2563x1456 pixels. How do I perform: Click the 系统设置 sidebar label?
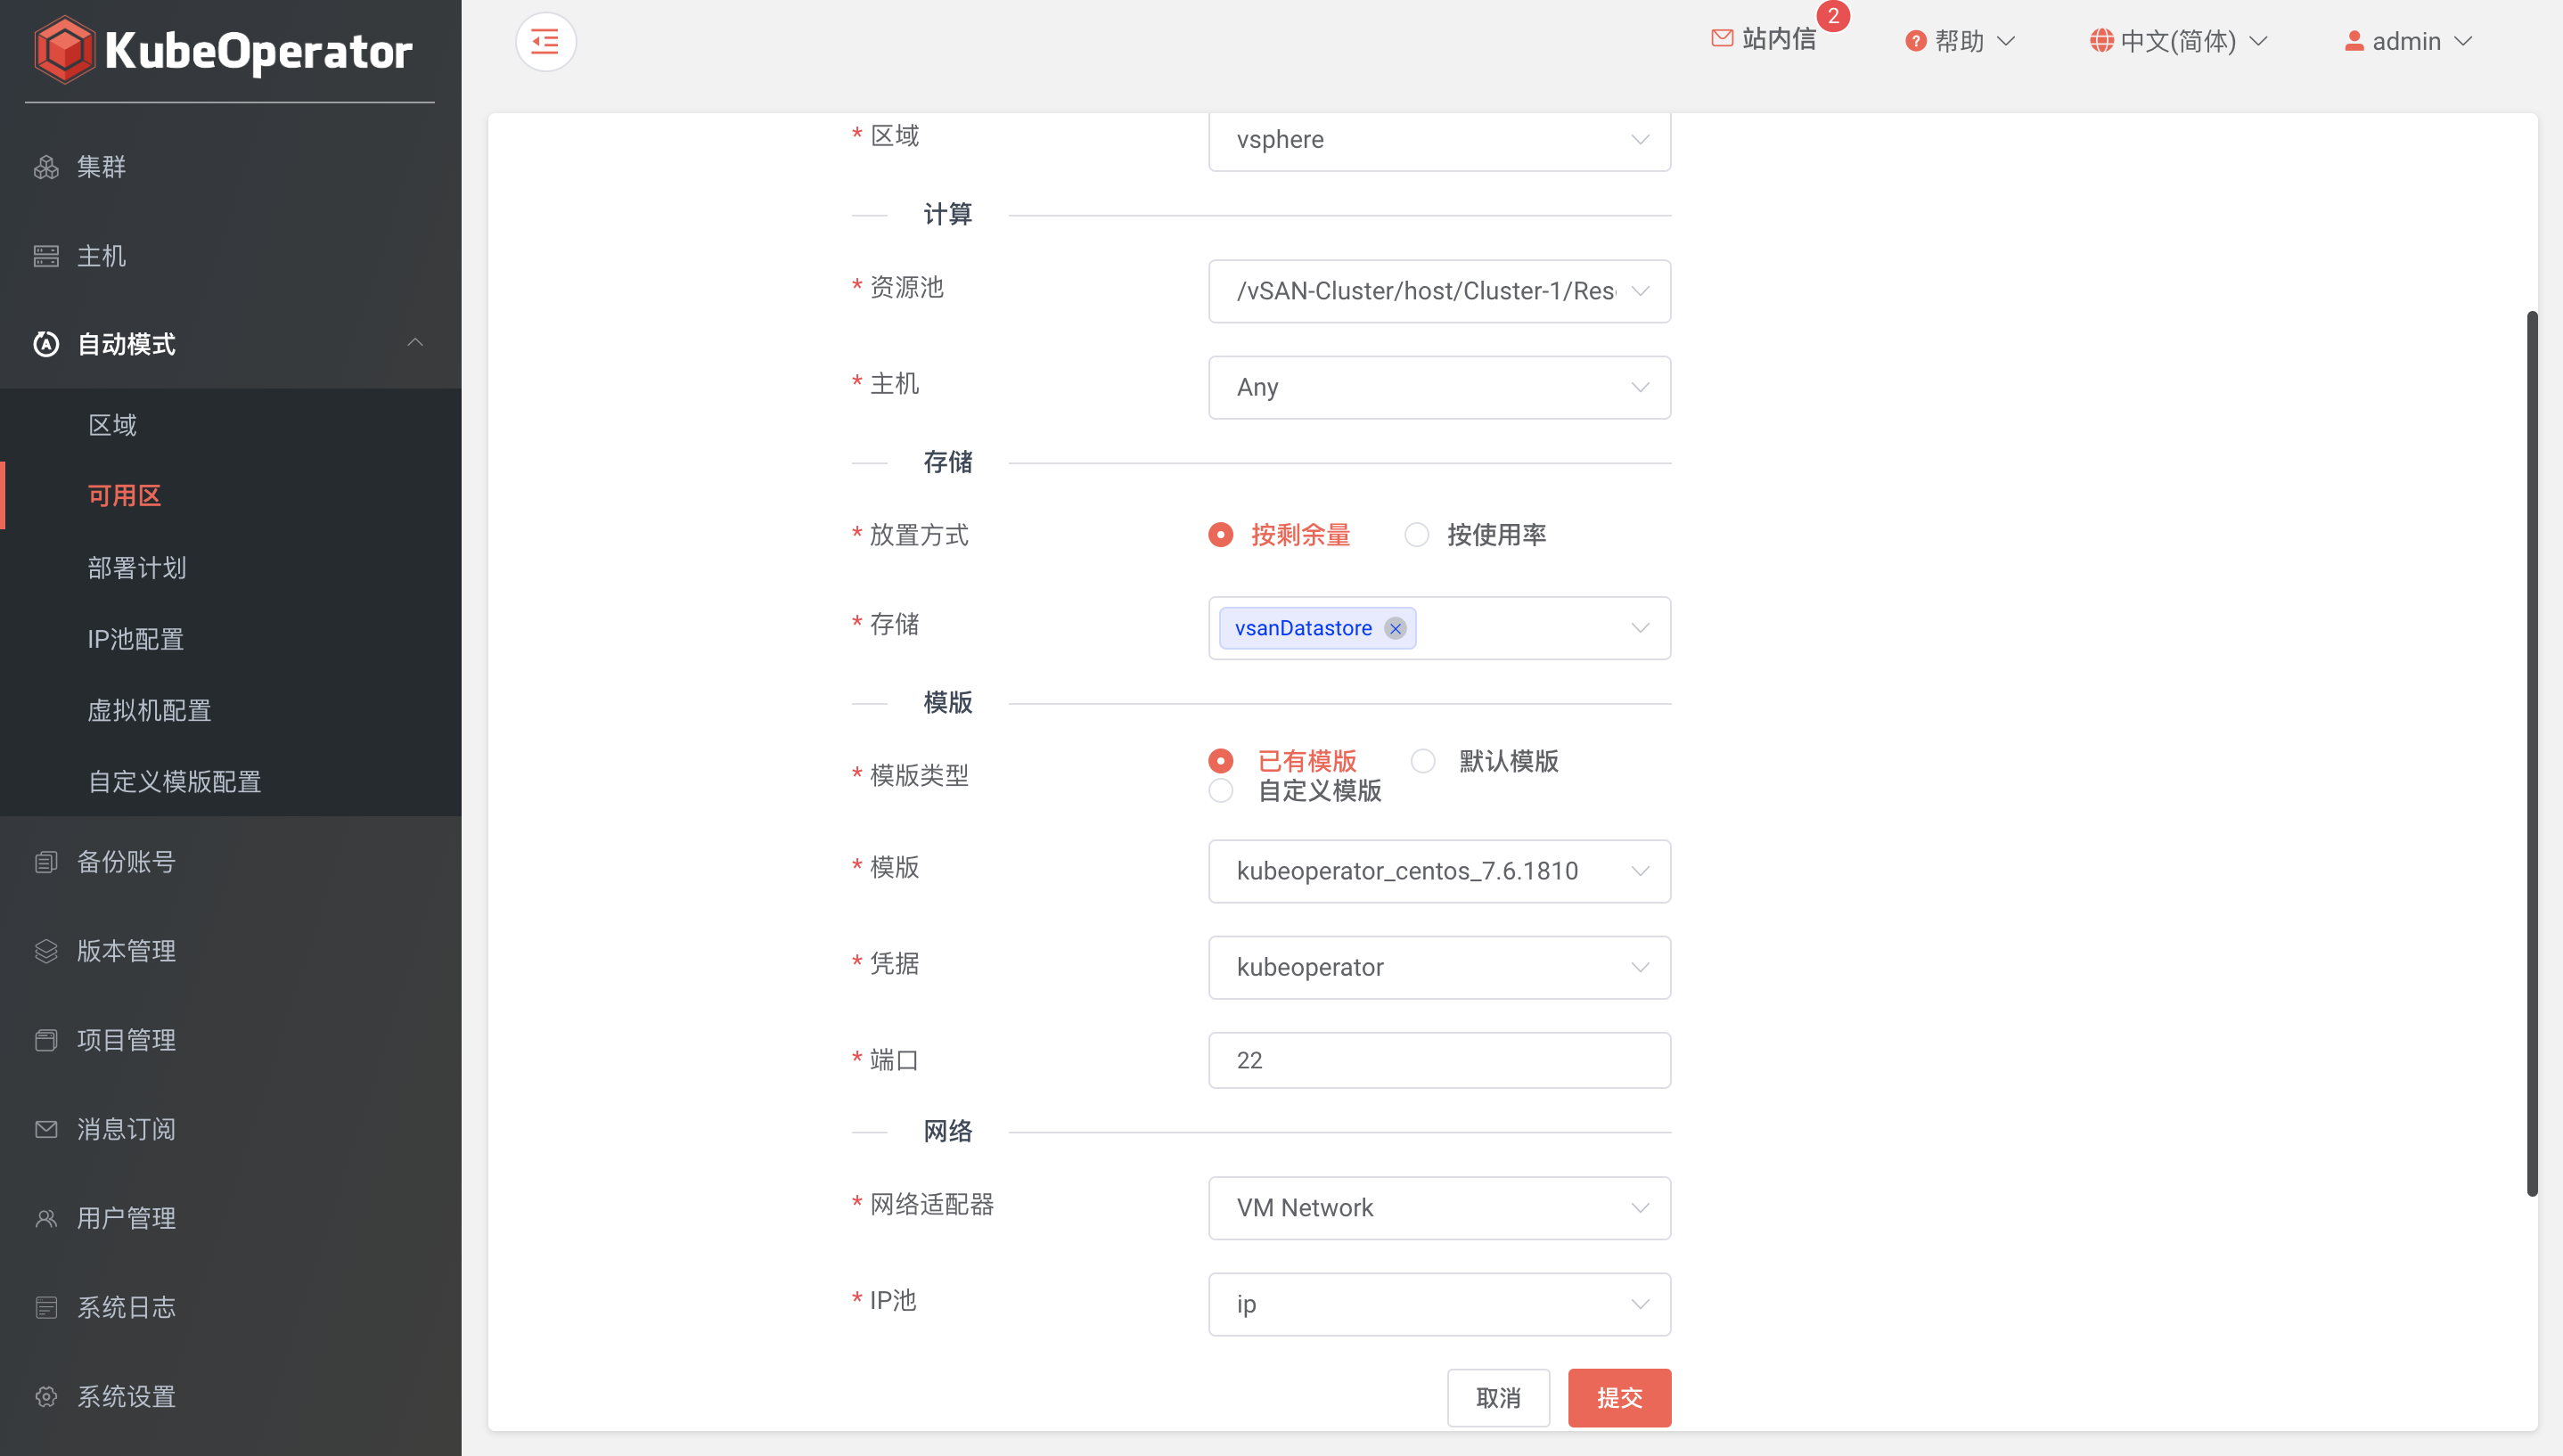coord(127,1396)
